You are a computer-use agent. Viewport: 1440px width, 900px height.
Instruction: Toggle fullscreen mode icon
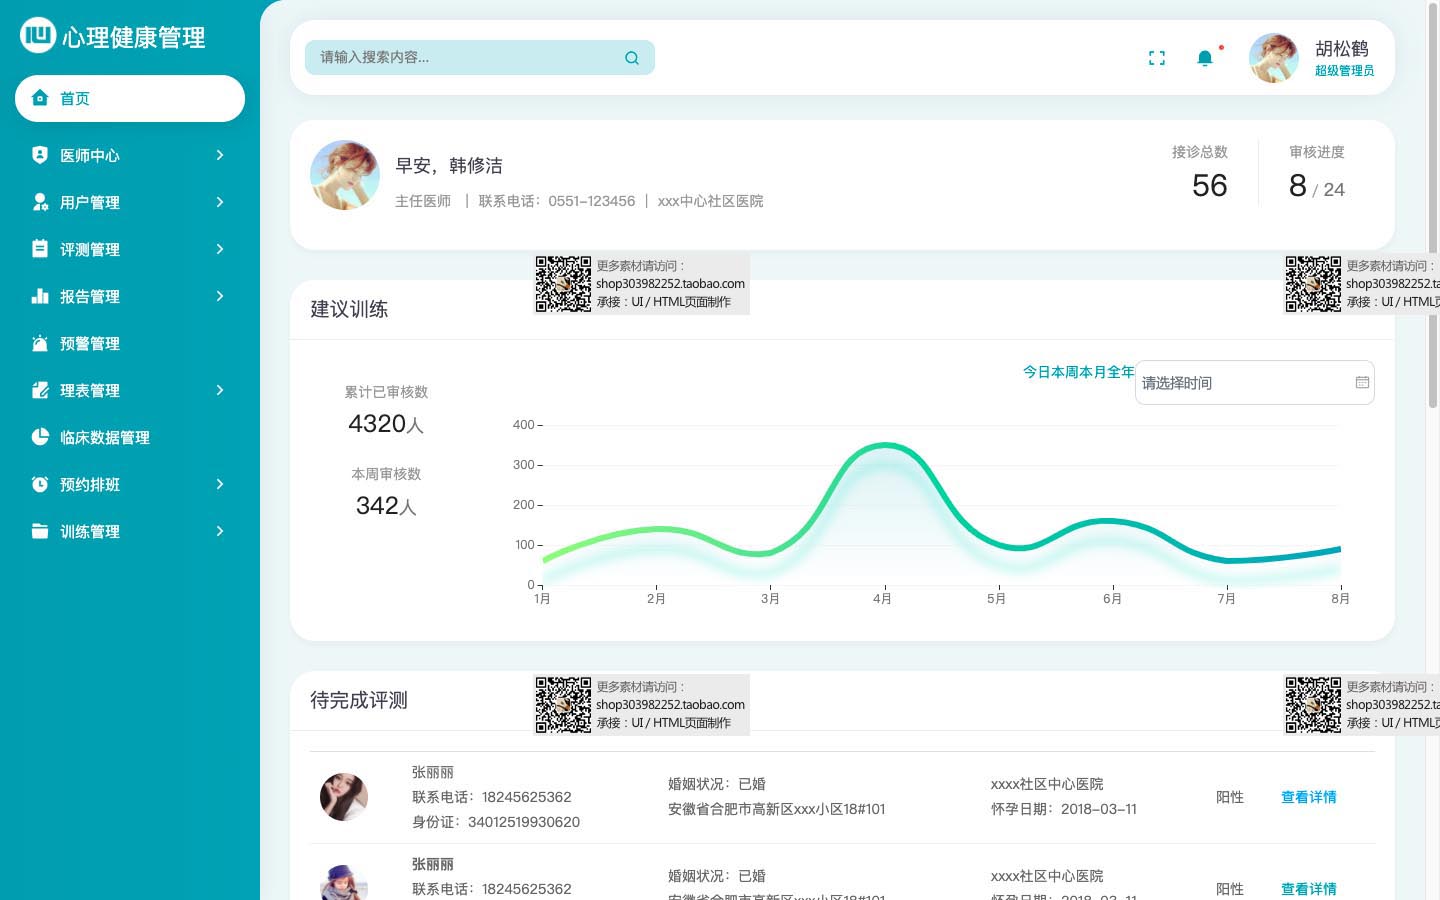[x=1157, y=58]
